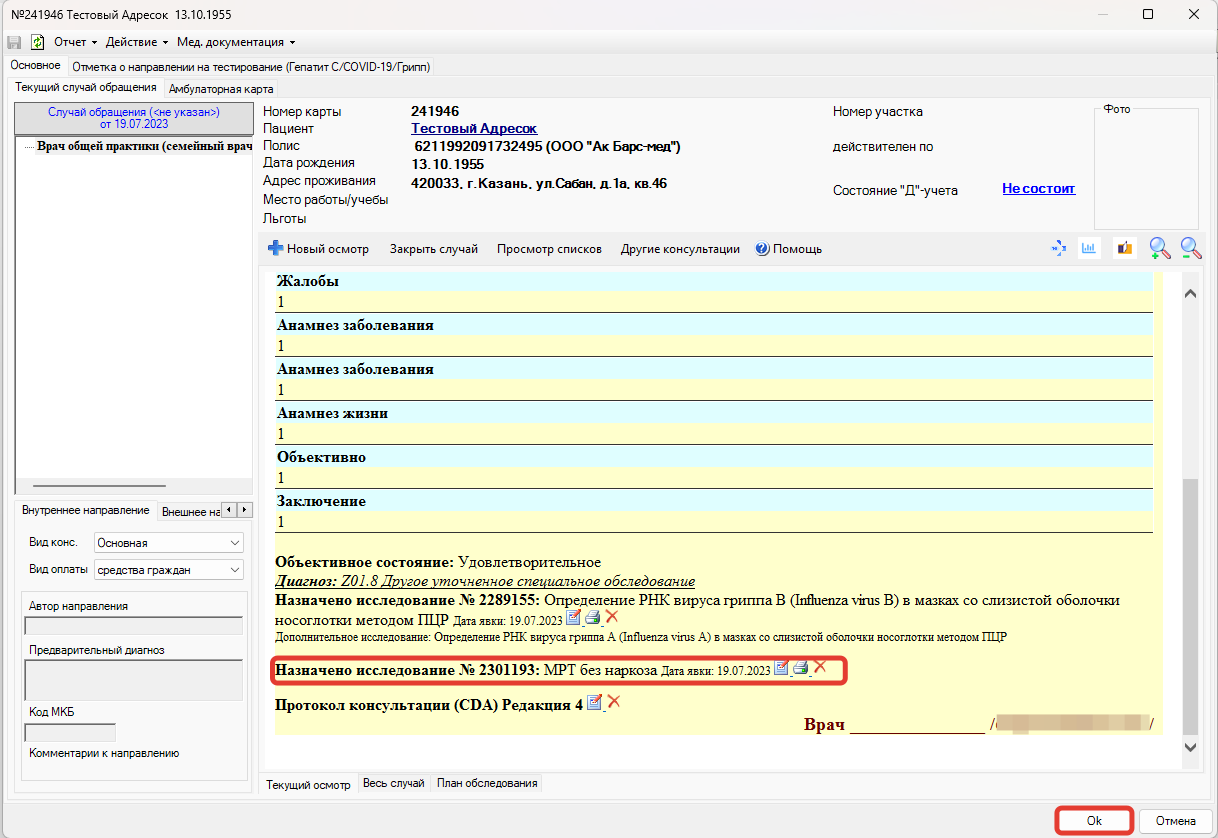Delete study № 2301193 with red cross

point(820,667)
